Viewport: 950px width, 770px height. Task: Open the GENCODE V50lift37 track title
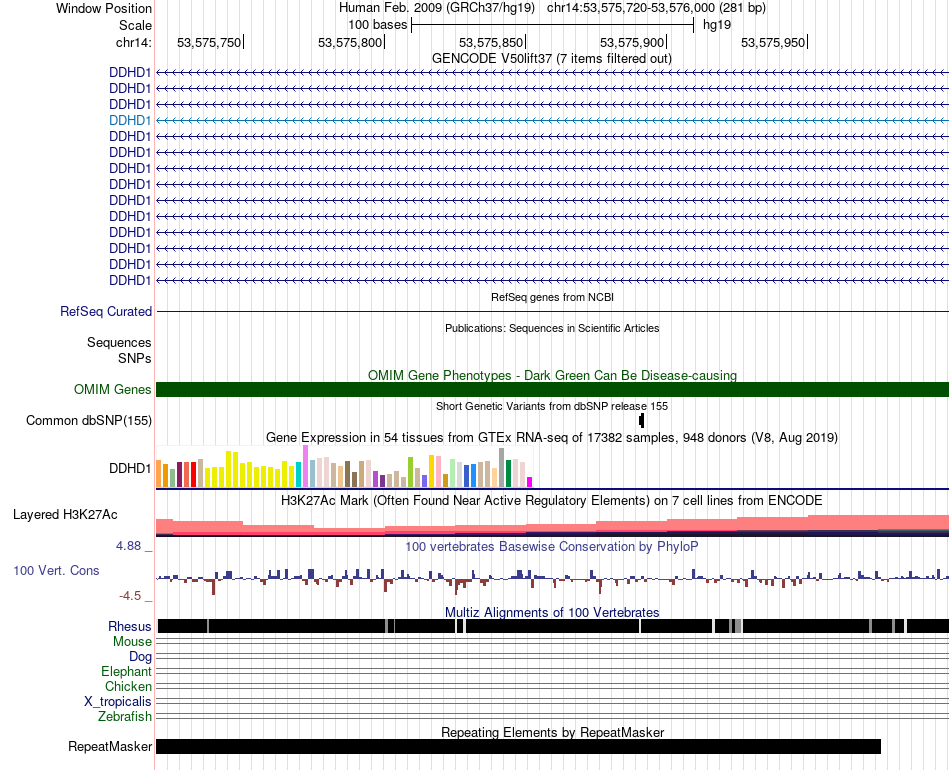click(x=552, y=58)
